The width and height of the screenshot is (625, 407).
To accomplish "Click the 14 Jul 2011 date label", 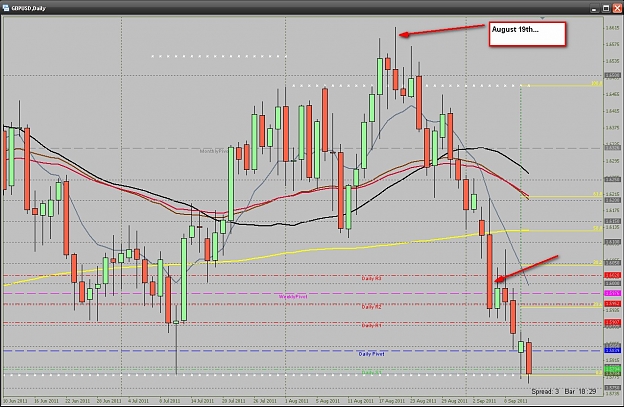I will pyautogui.click(x=202, y=401).
